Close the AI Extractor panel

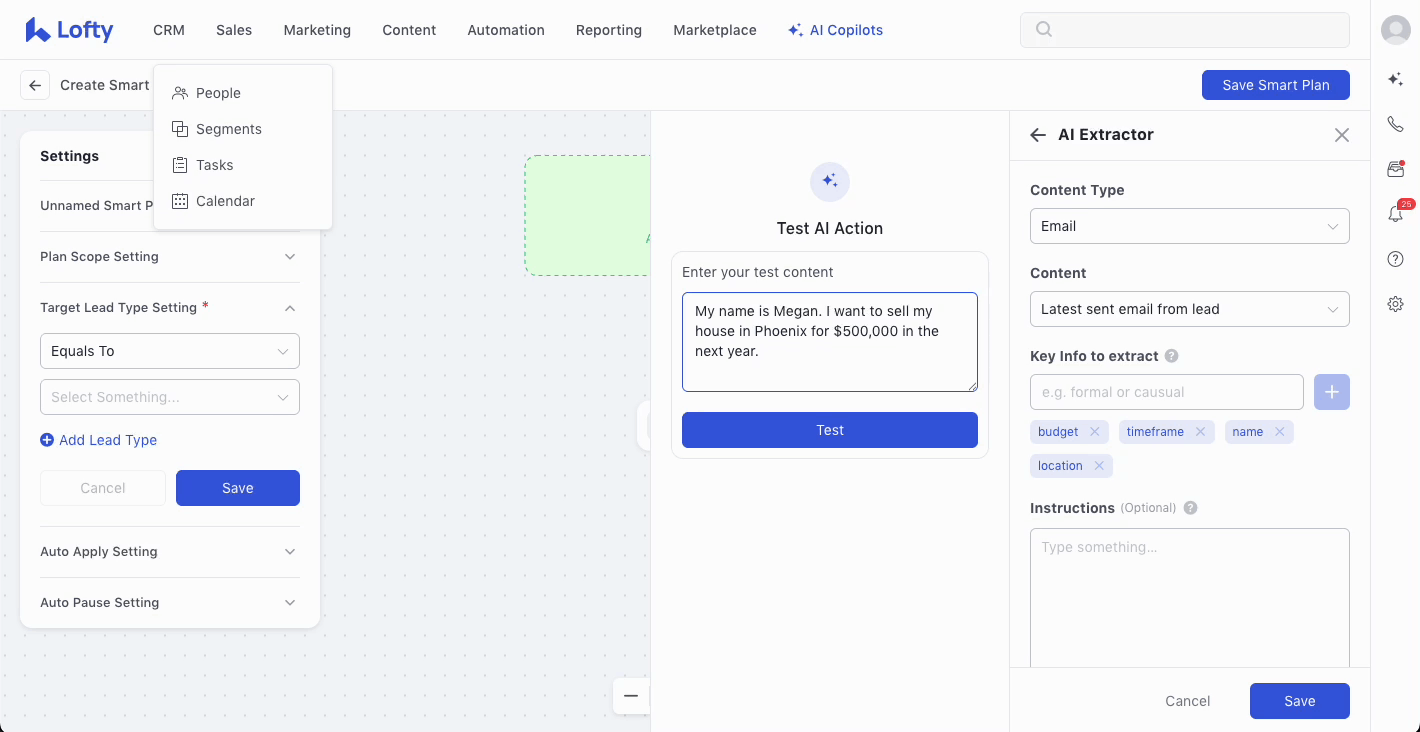tap(1342, 135)
